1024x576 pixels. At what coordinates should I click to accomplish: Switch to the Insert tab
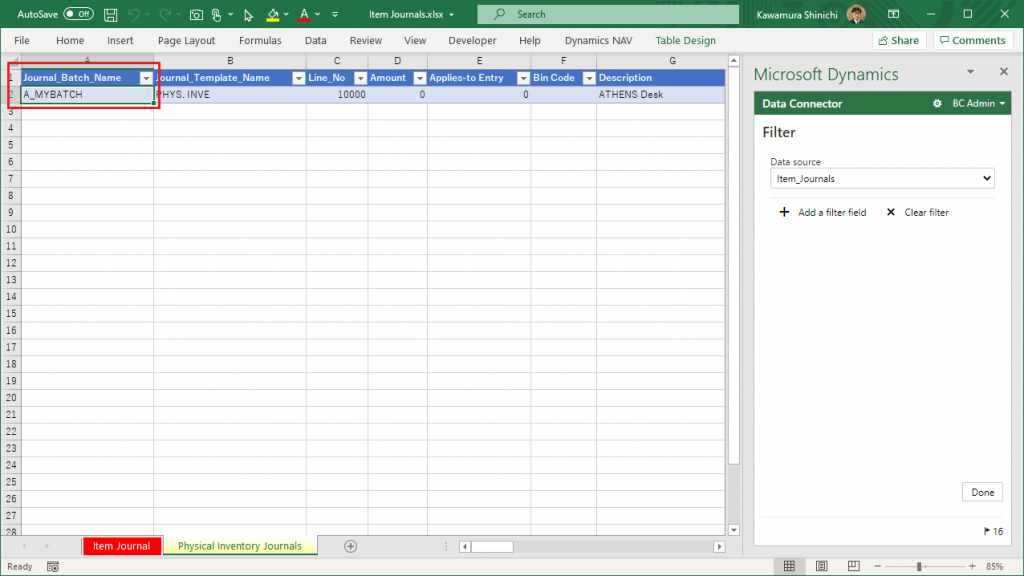pyautogui.click(x=120, y=40)
